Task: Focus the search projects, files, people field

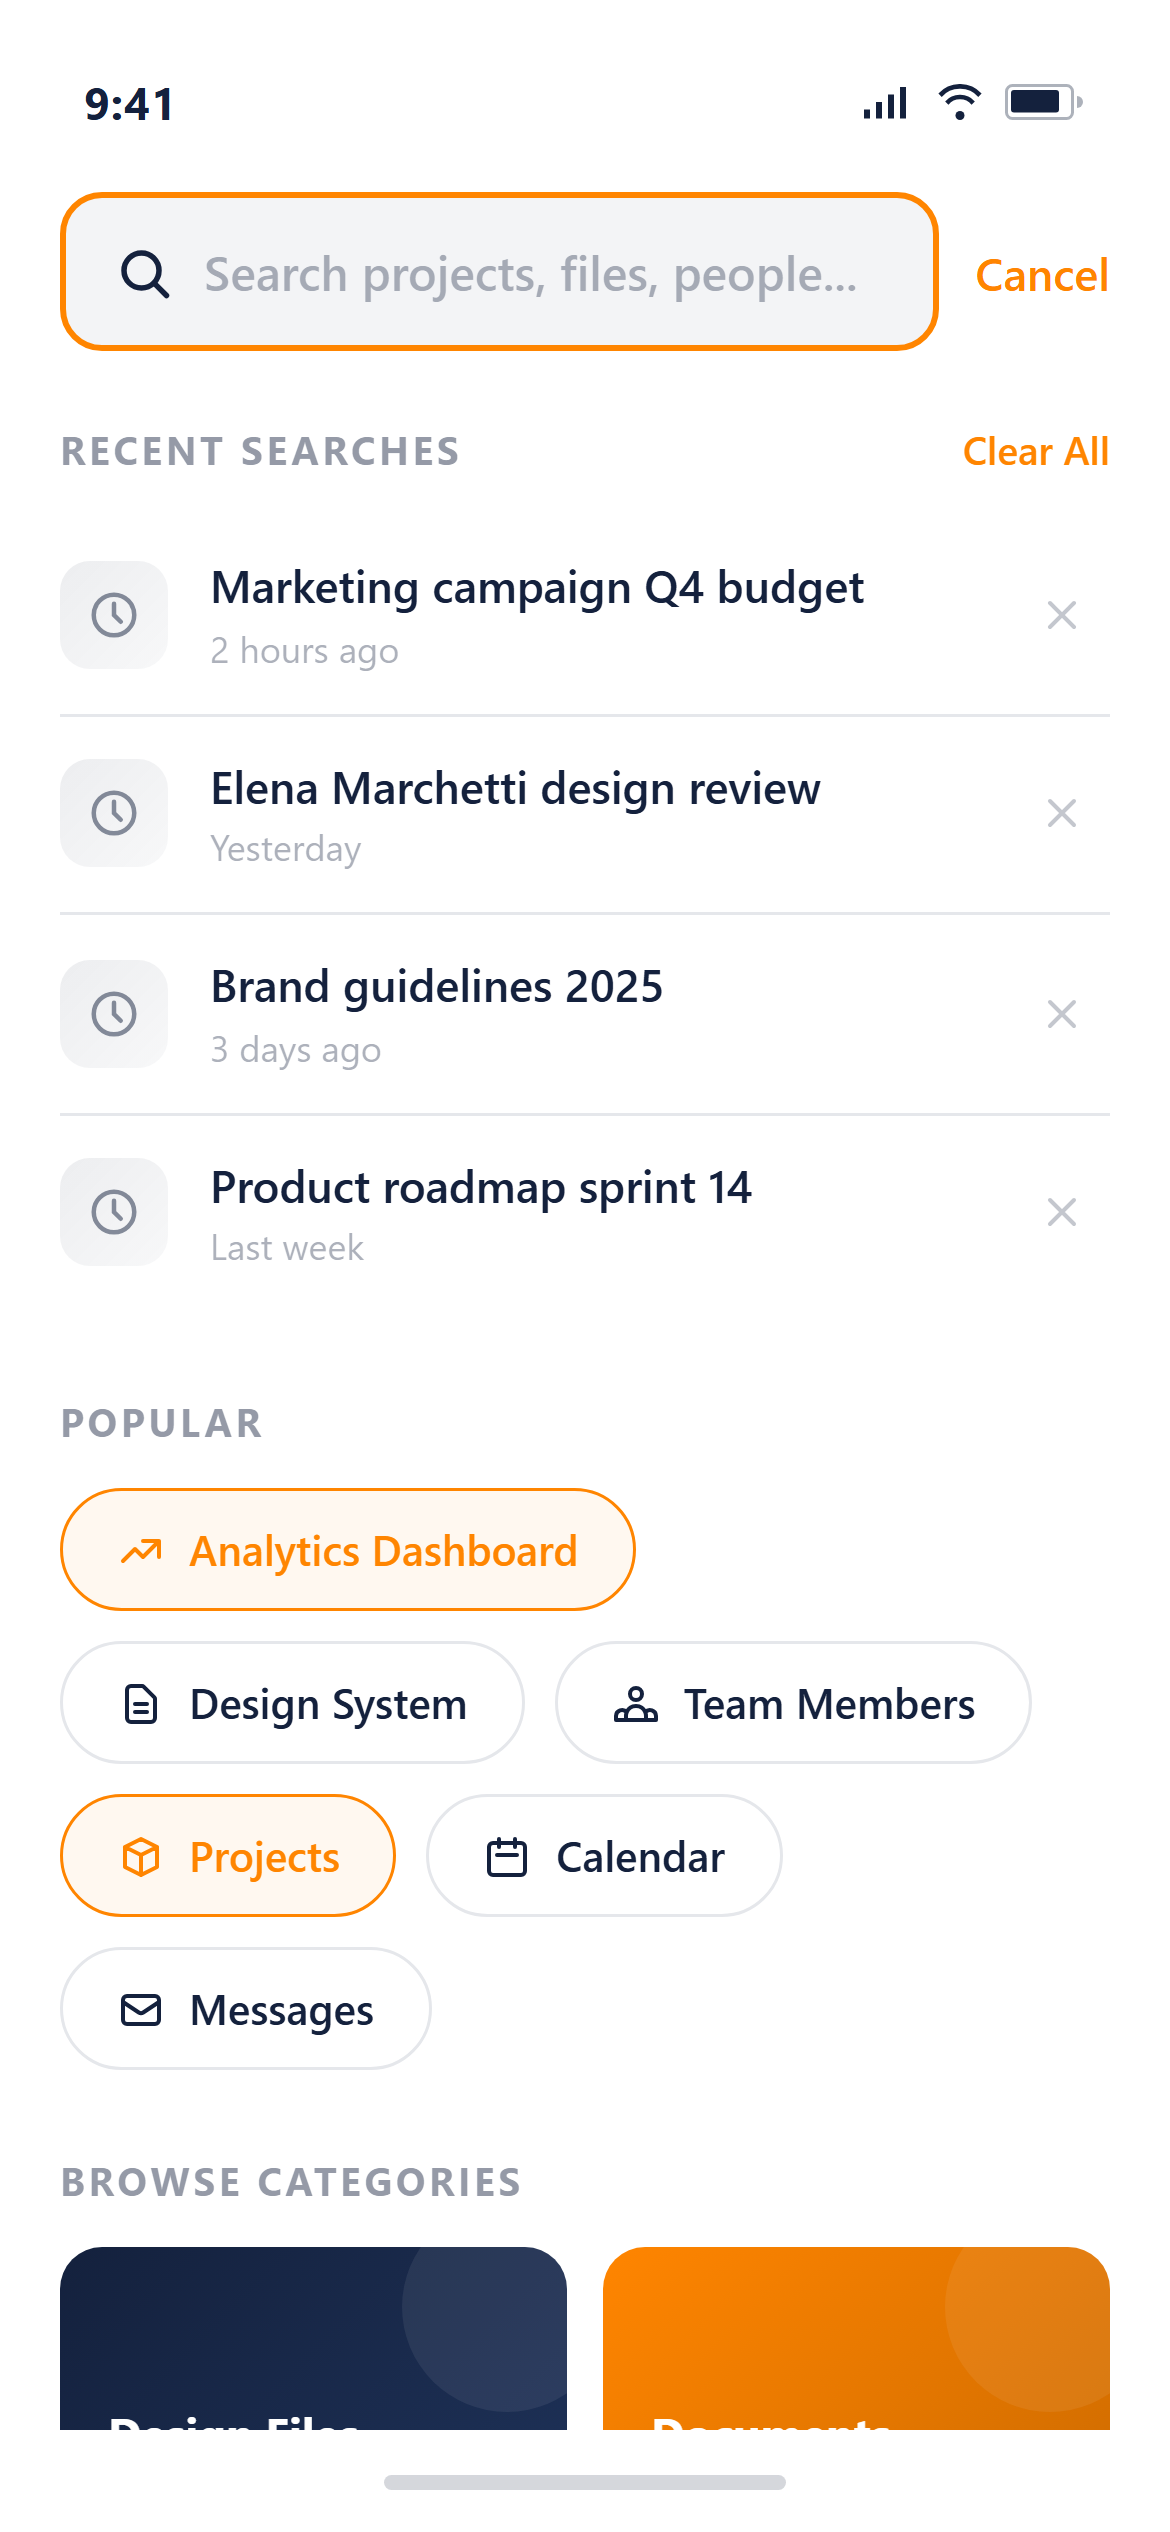Action: (x=499, y=272)
